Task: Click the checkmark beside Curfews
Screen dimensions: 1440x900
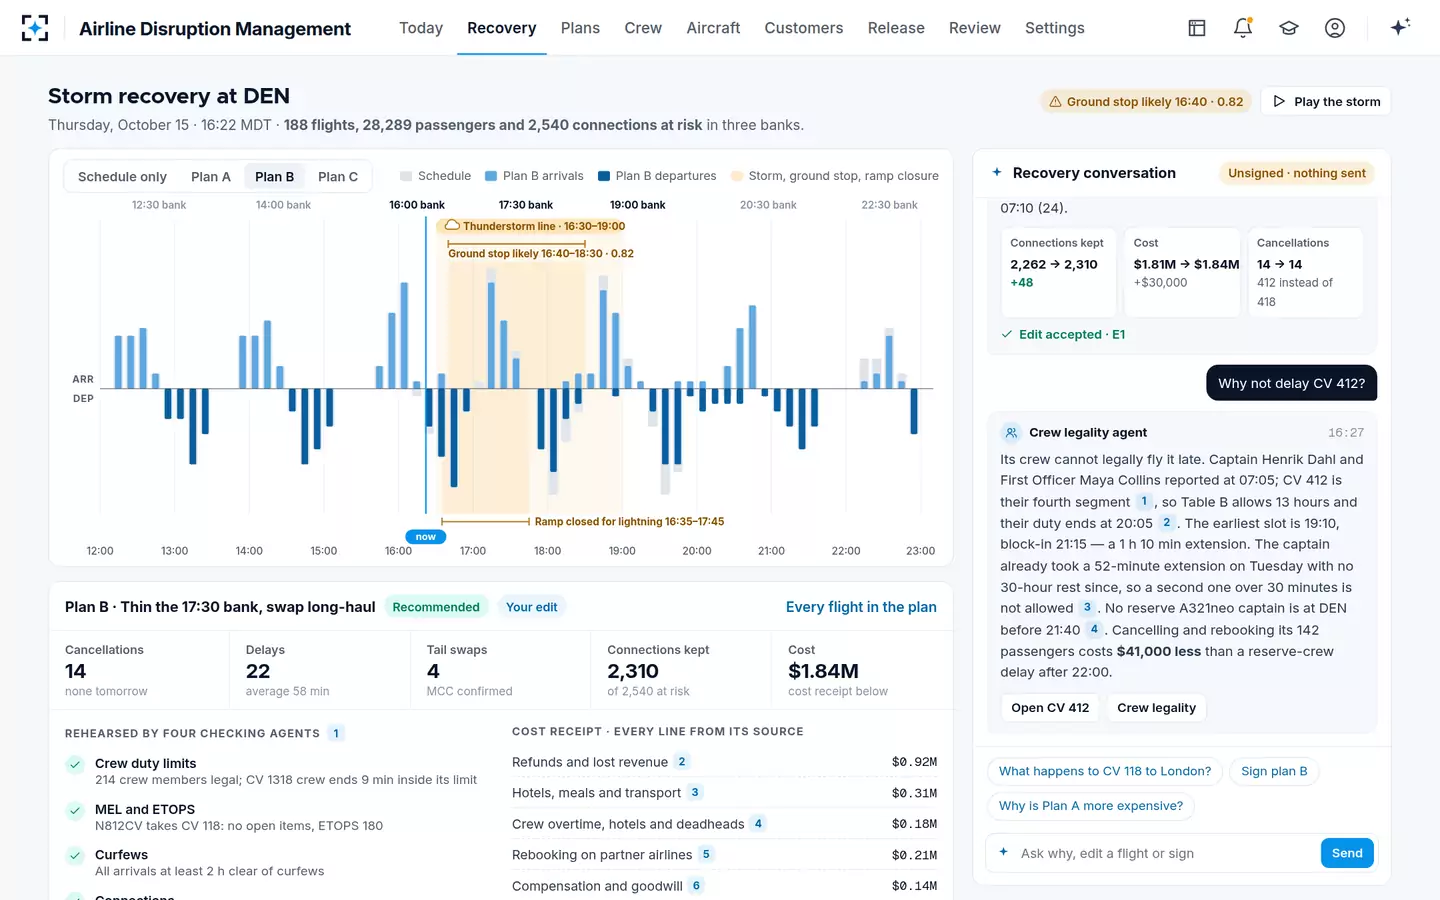Action: [75, 856]
